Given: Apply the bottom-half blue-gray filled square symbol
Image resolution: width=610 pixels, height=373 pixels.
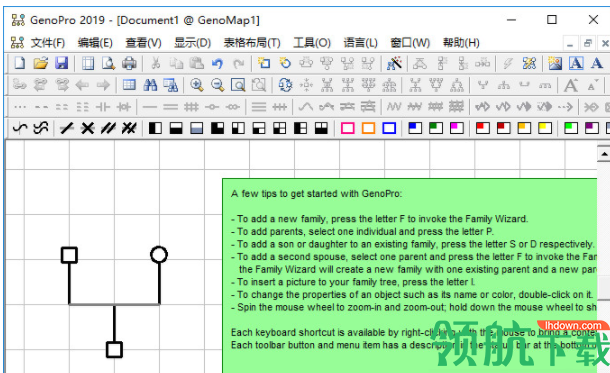Looking at the screenshot, I should [197, 128].
